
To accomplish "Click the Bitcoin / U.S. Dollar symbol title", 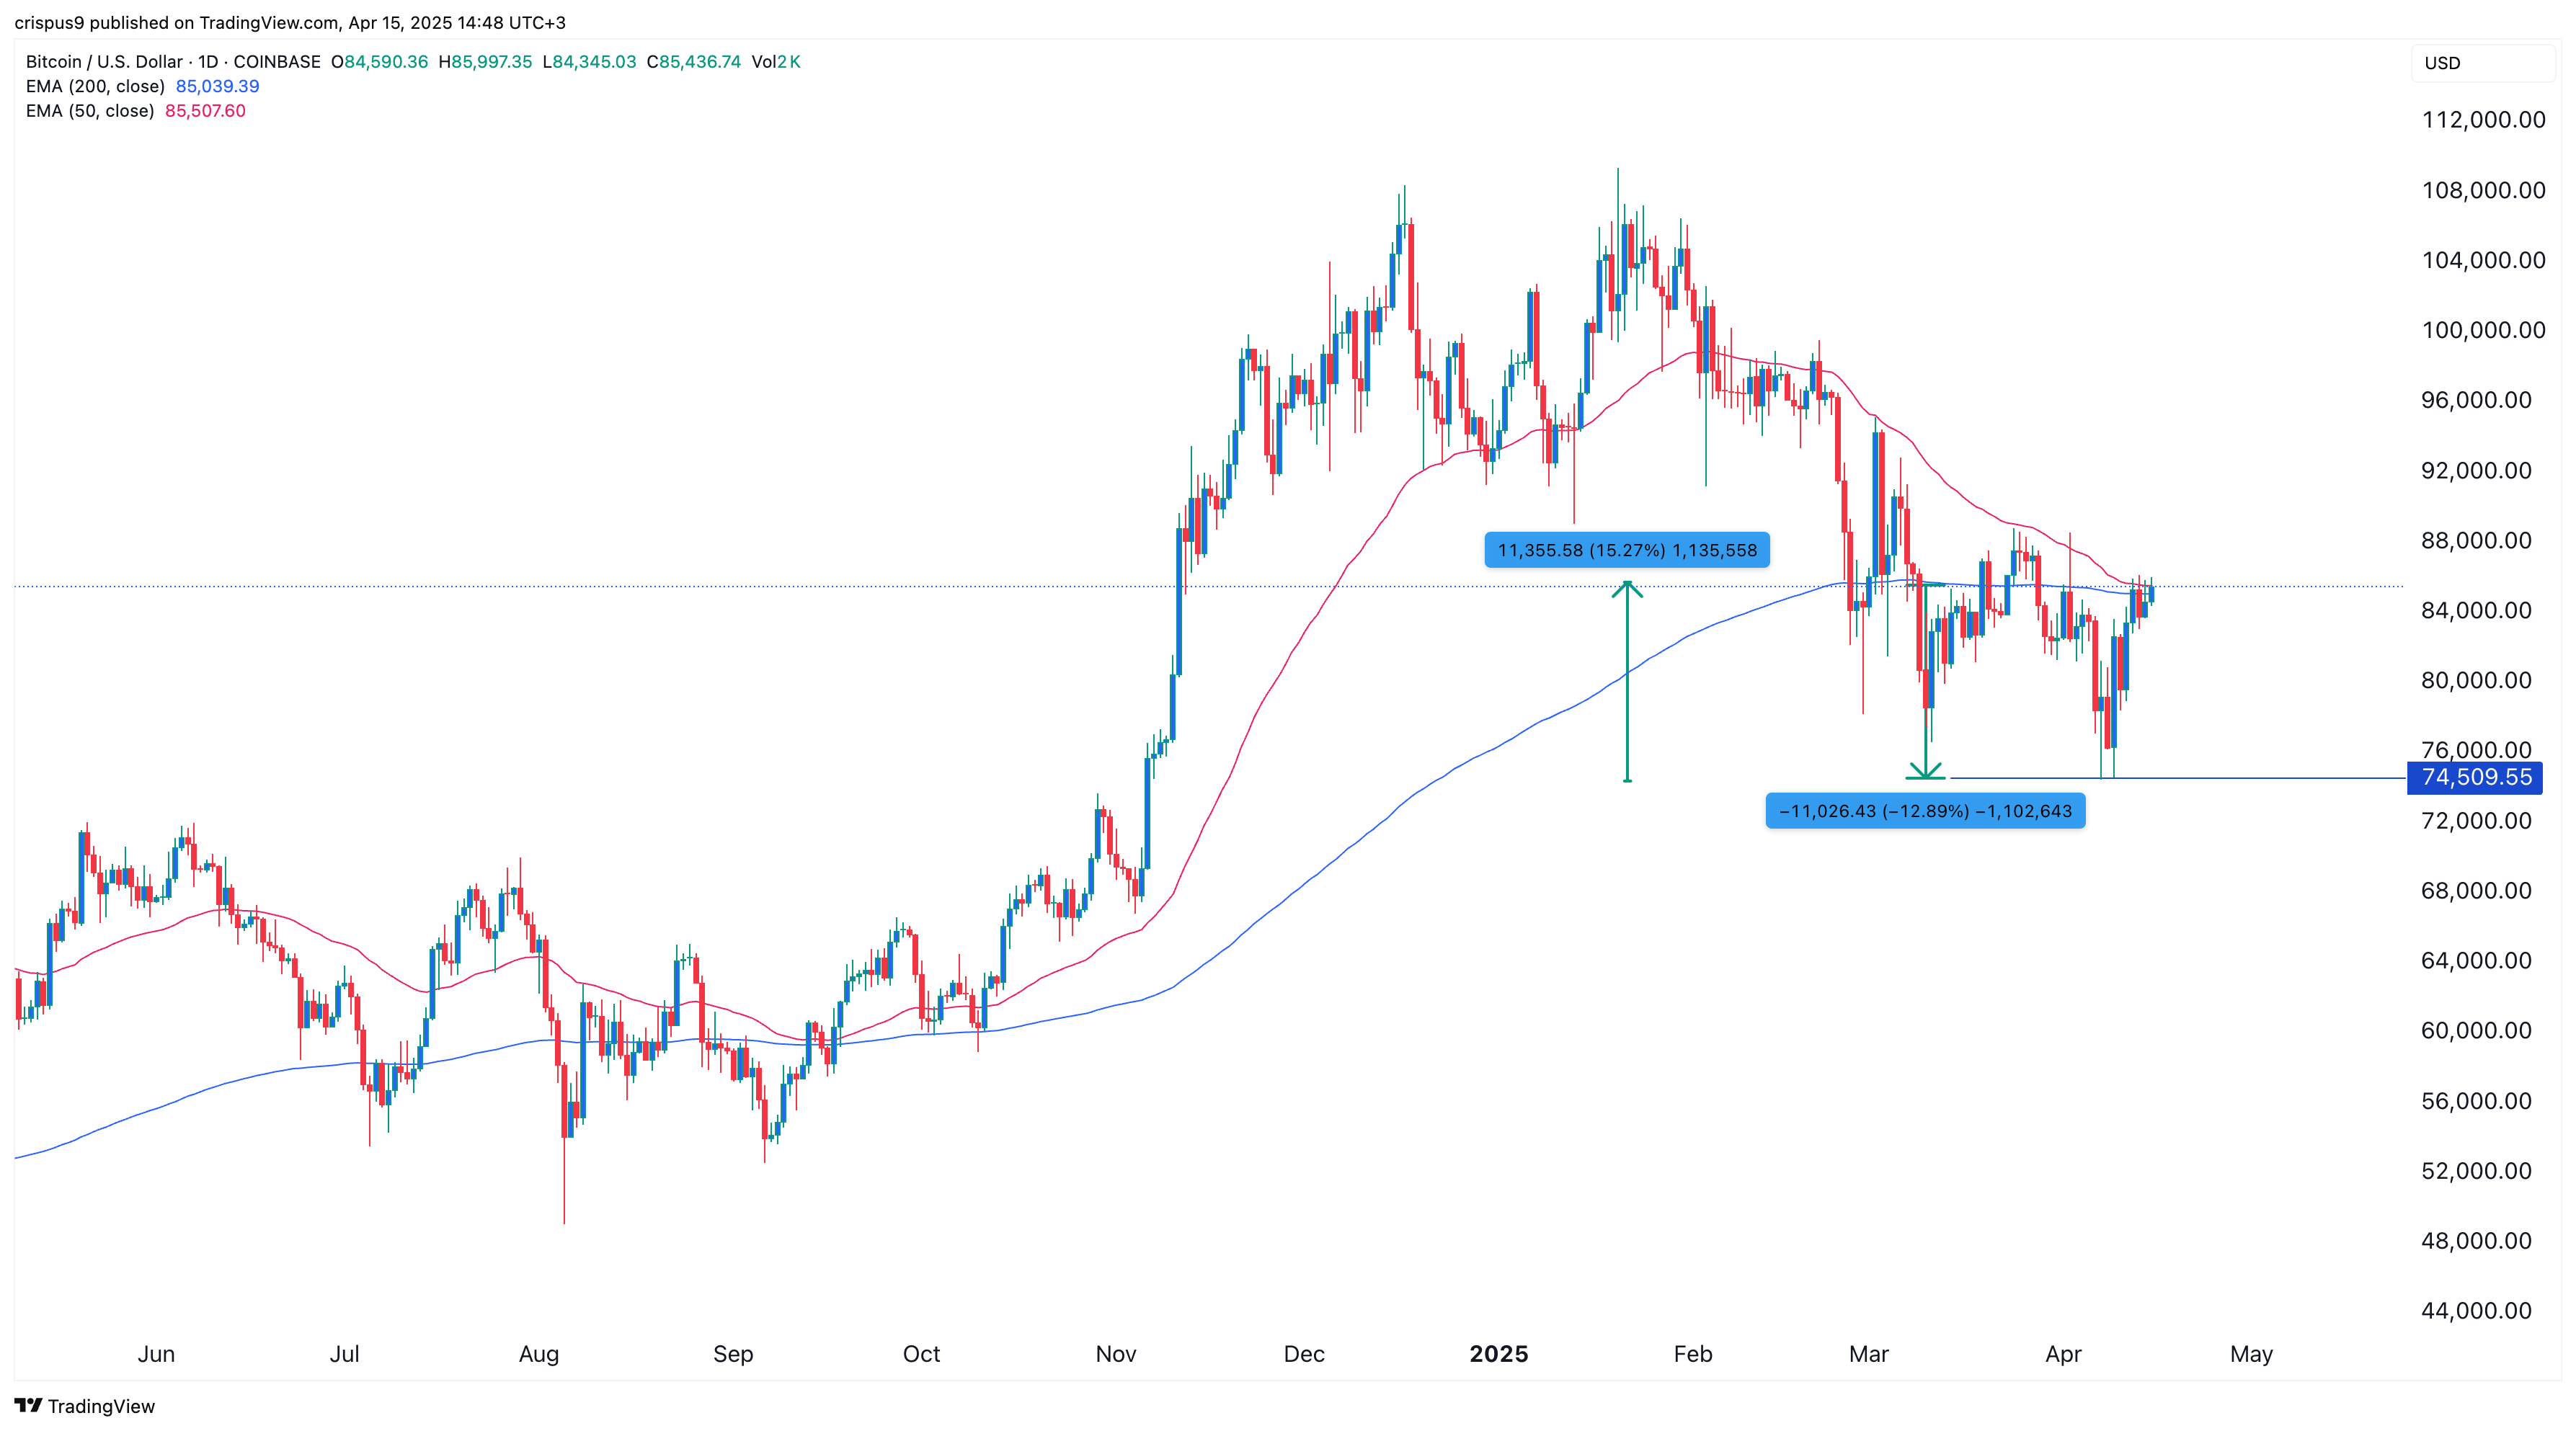I will point(104,62).
